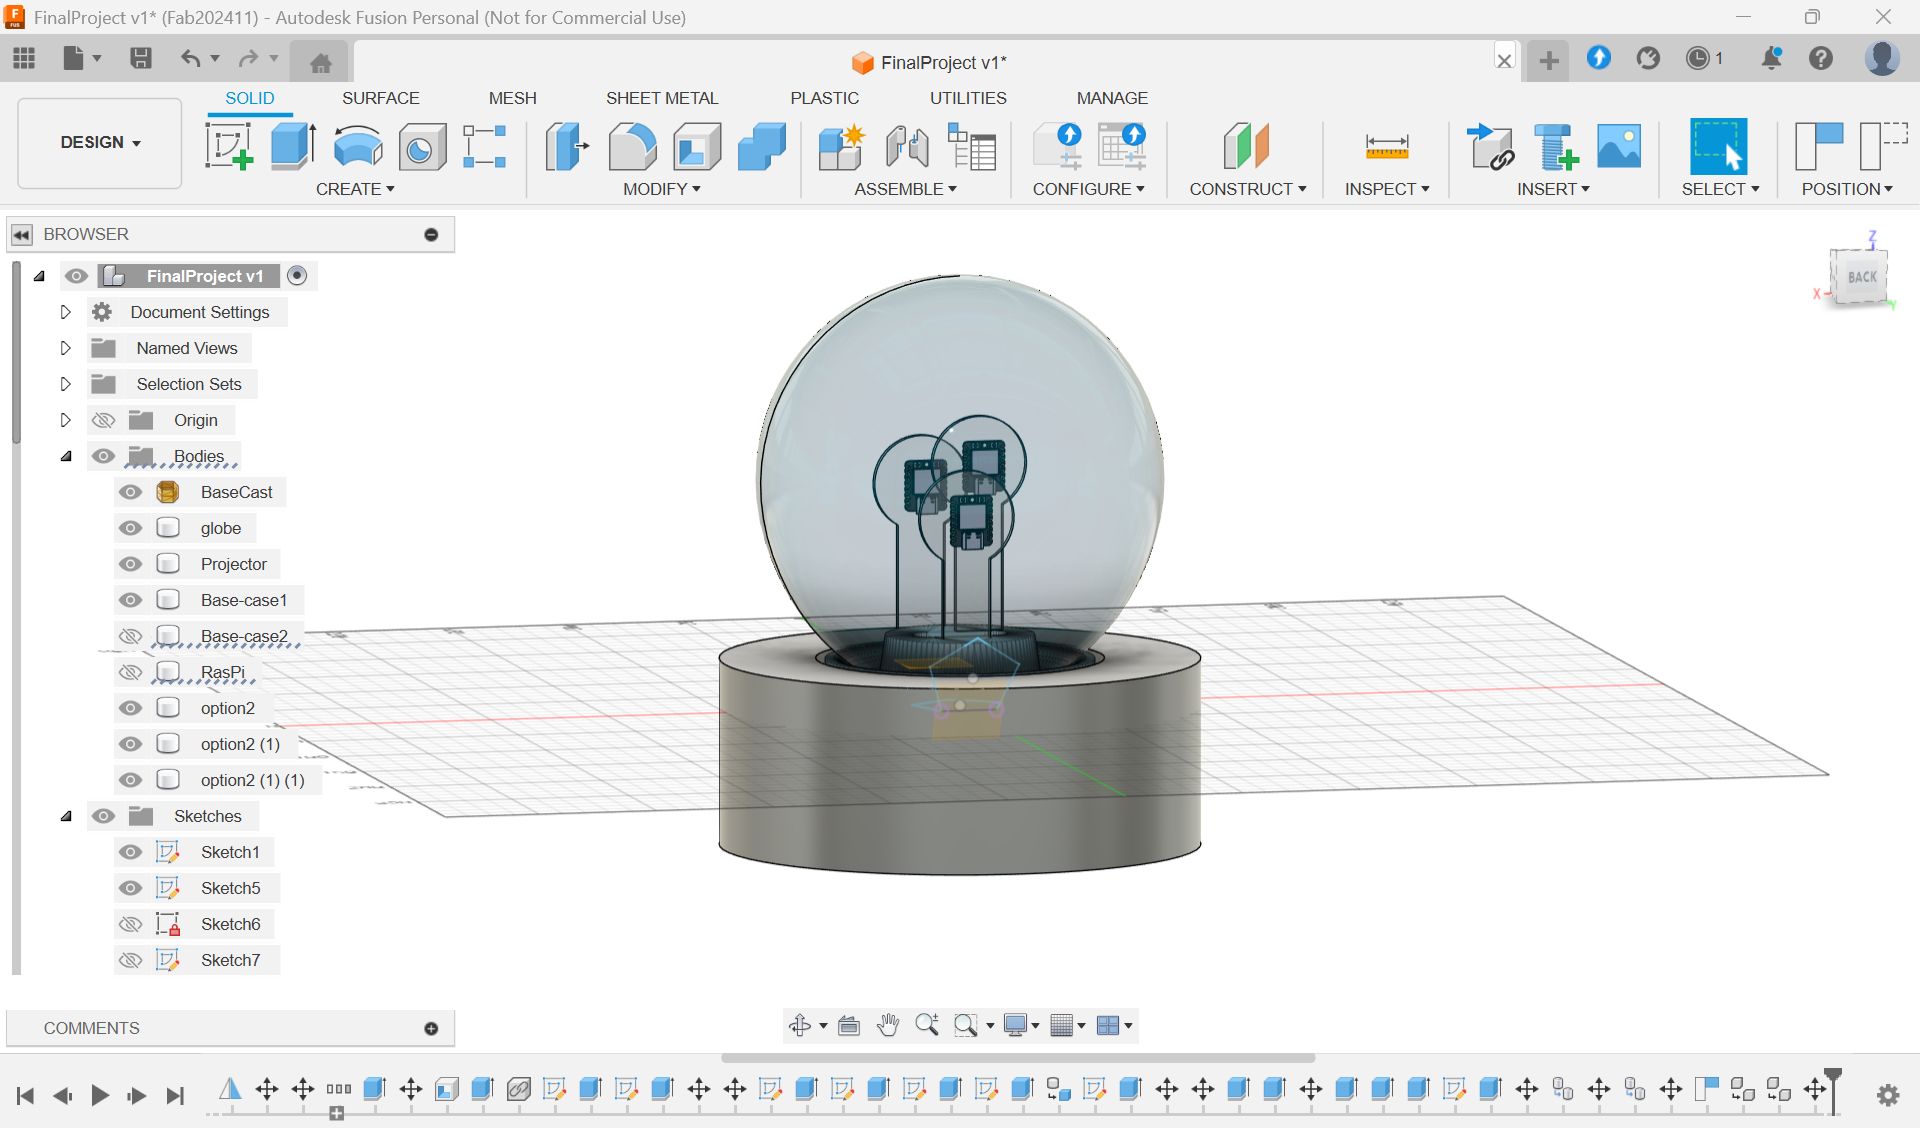Switch to the UTILITIES tab
The width and height of the screenshot is (1920, 1128).
pos(968,98)
